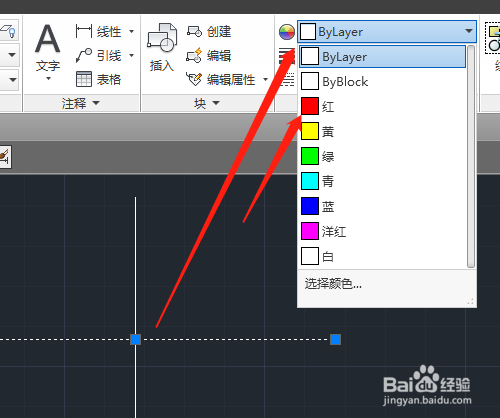Viewport: 500px width, 418px height.
Task: Open the Linear dimension dropdown arrow
Action: point(131,32)
